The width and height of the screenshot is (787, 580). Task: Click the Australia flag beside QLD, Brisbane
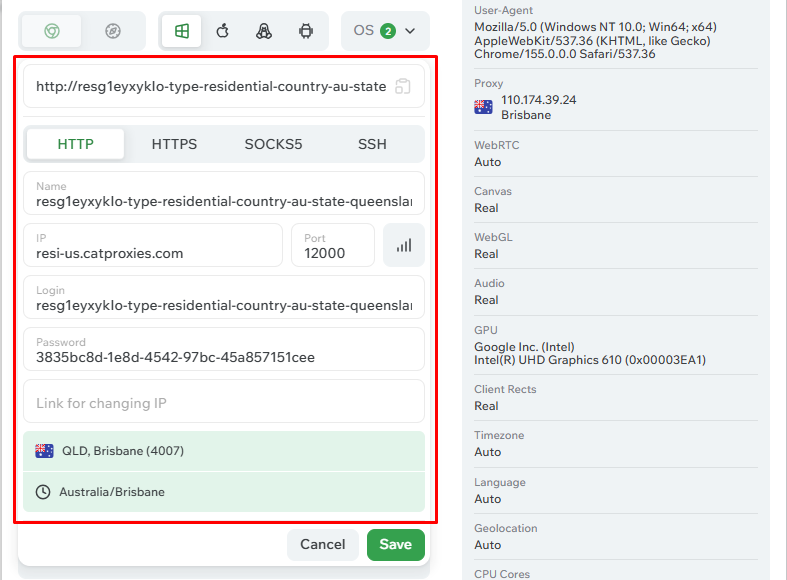coord(44,451)
